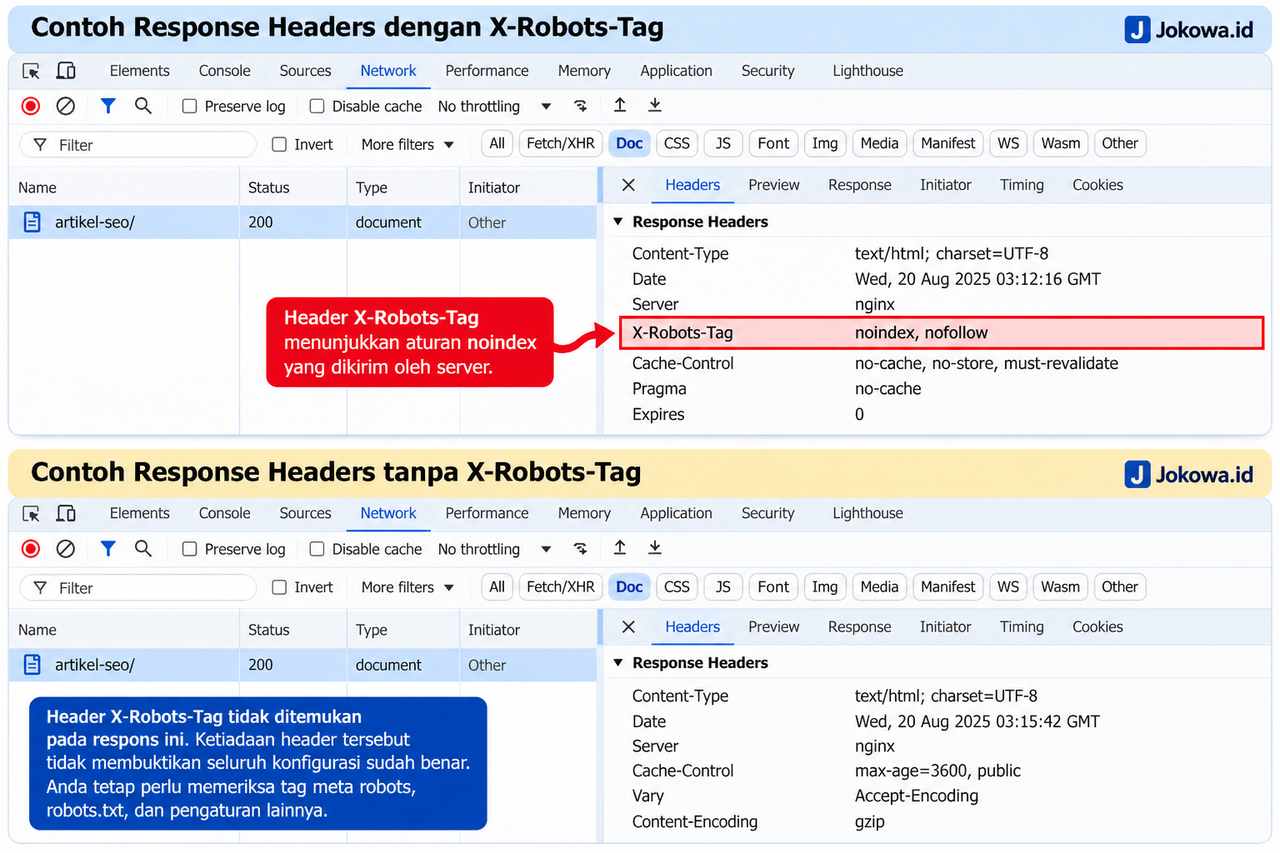This screenshot has height=853, width=1280.
Task: Expand More filters dropdown in the dengan X-Robots-Tag panel
Action: (408, 144)
